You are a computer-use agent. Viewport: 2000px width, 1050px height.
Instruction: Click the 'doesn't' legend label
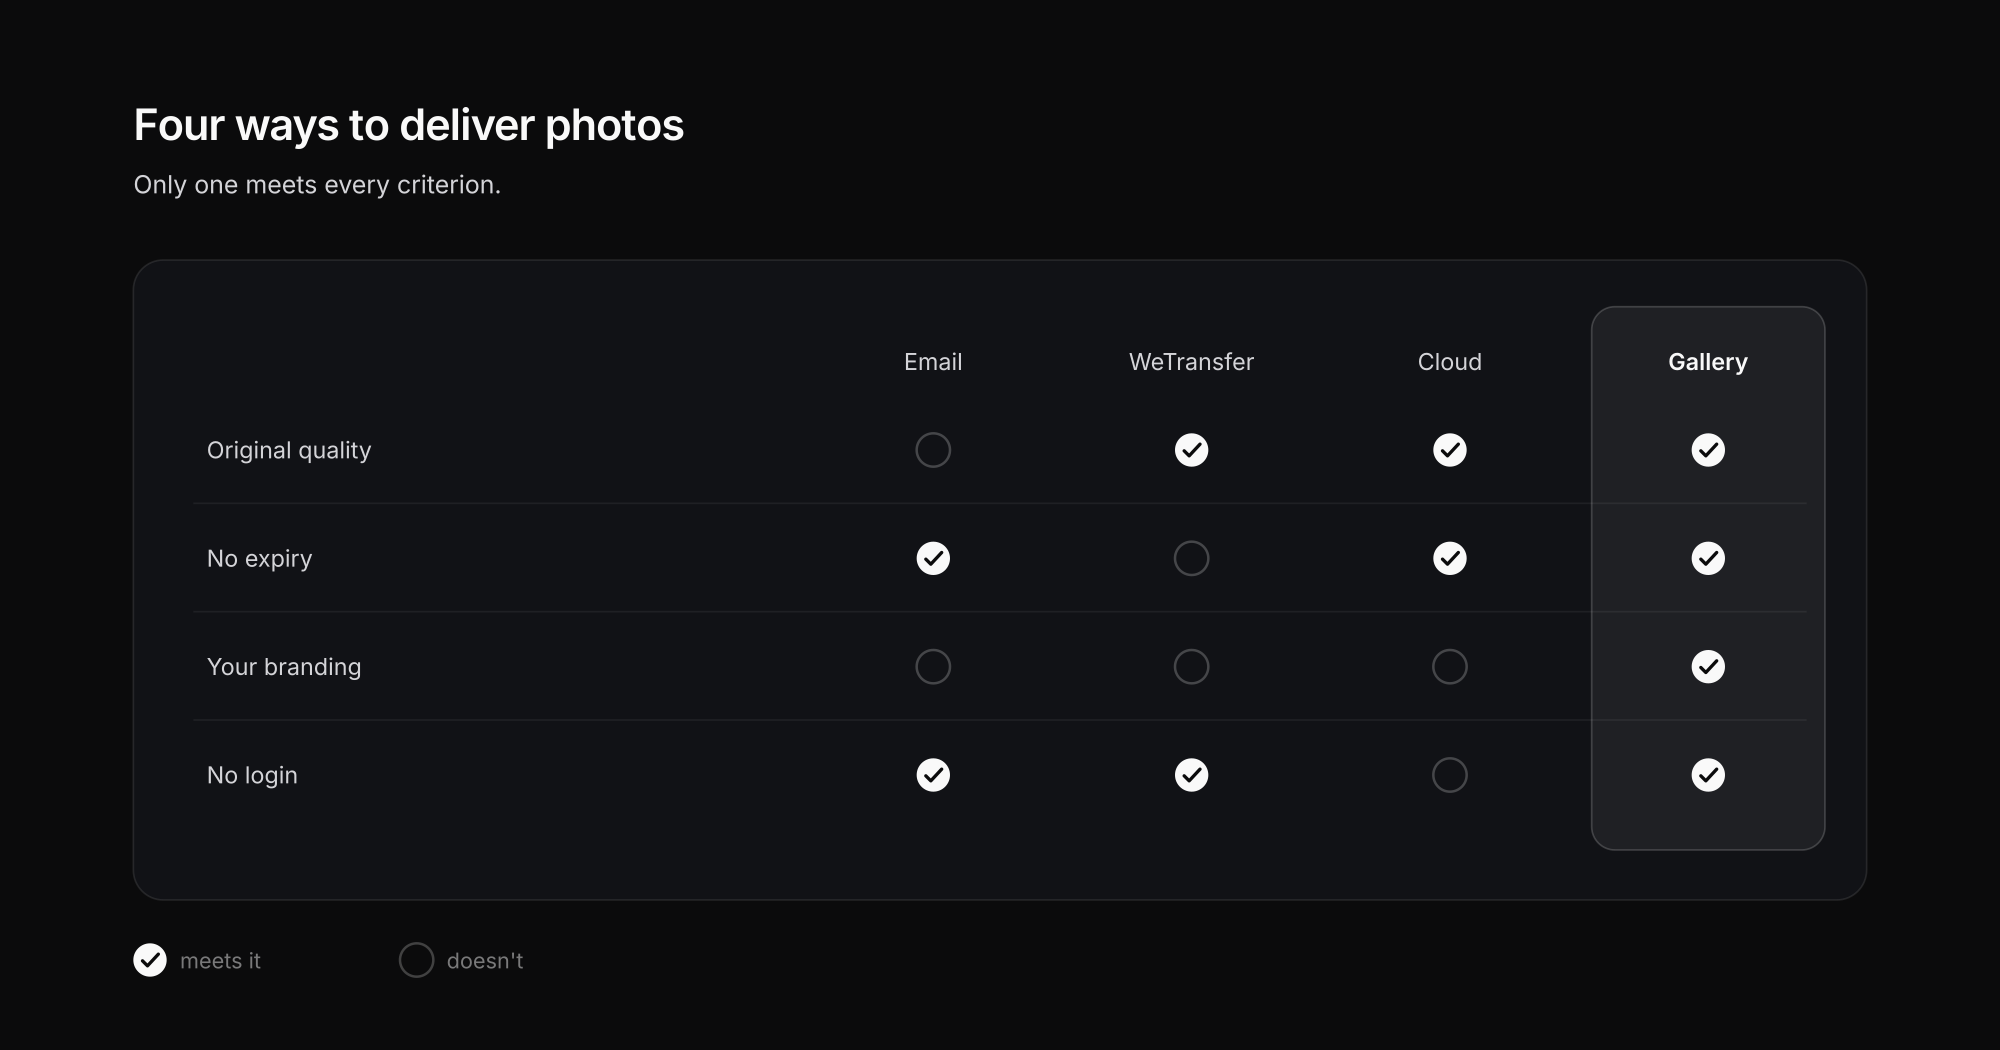tap(485, 961)
